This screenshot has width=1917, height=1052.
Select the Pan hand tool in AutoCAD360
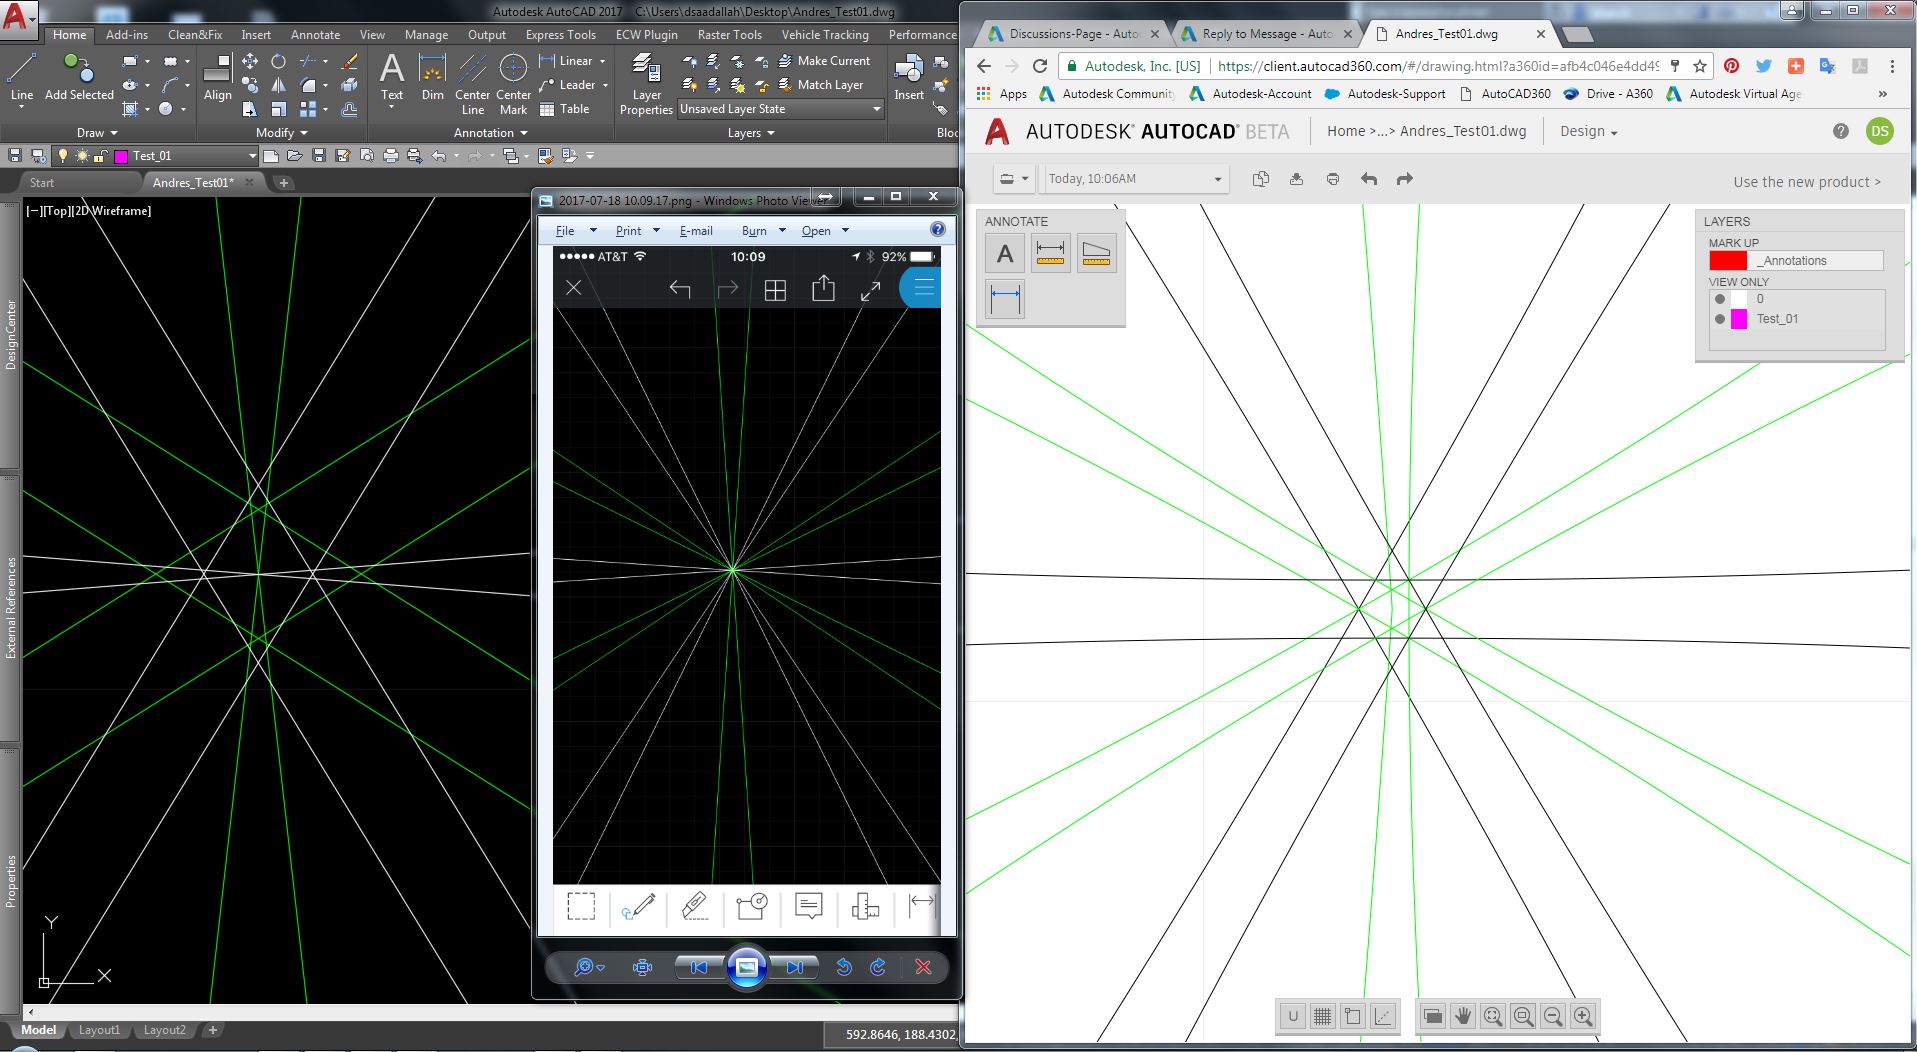tap(1462, 1016)
